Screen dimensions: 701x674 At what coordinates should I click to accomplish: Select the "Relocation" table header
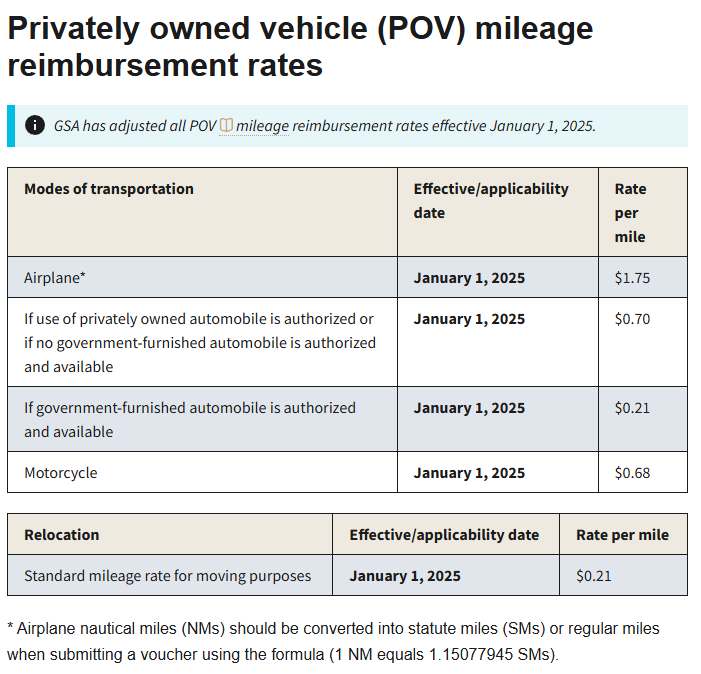62,535
